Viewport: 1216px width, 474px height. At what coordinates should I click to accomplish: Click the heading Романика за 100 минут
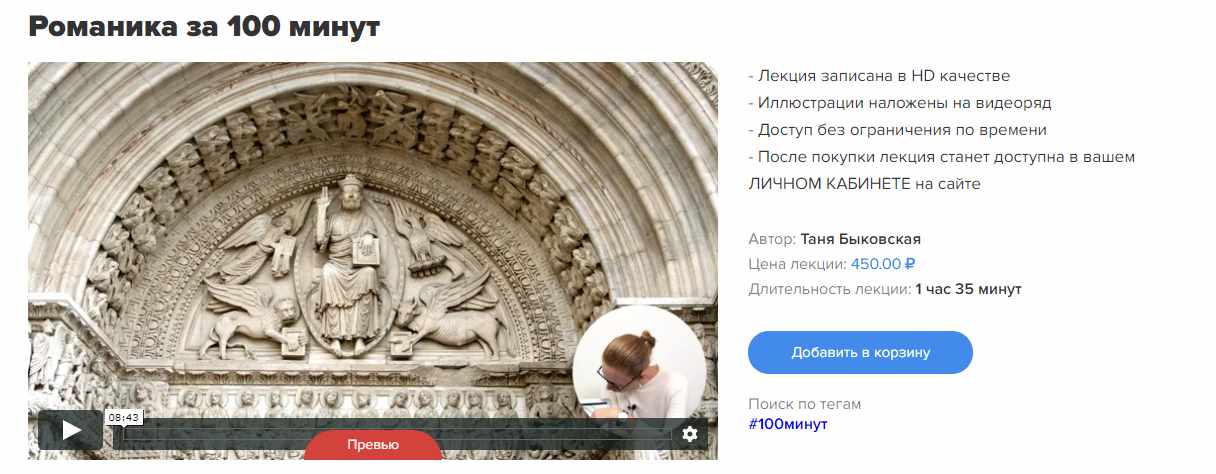pyautogui.click(x=204, y=26)
